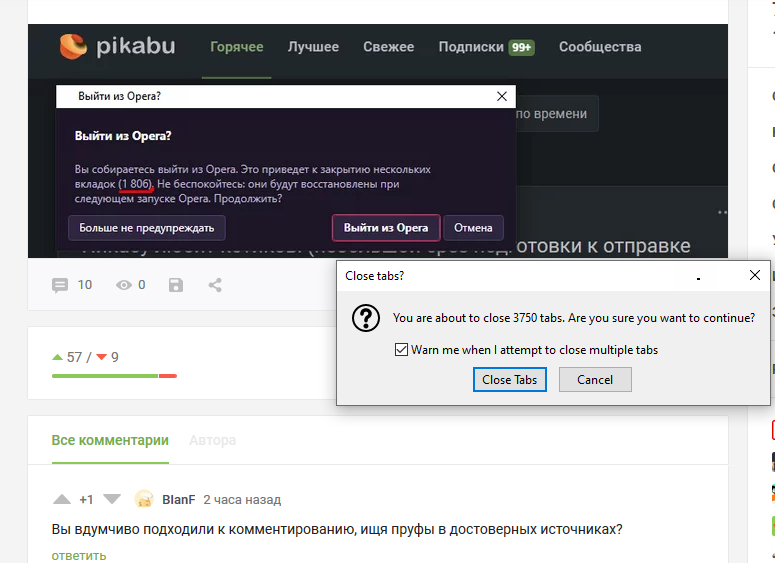Viewport: 775px width, 563px height.
Task: Downvote BlanF's comment
Action: 112,499
